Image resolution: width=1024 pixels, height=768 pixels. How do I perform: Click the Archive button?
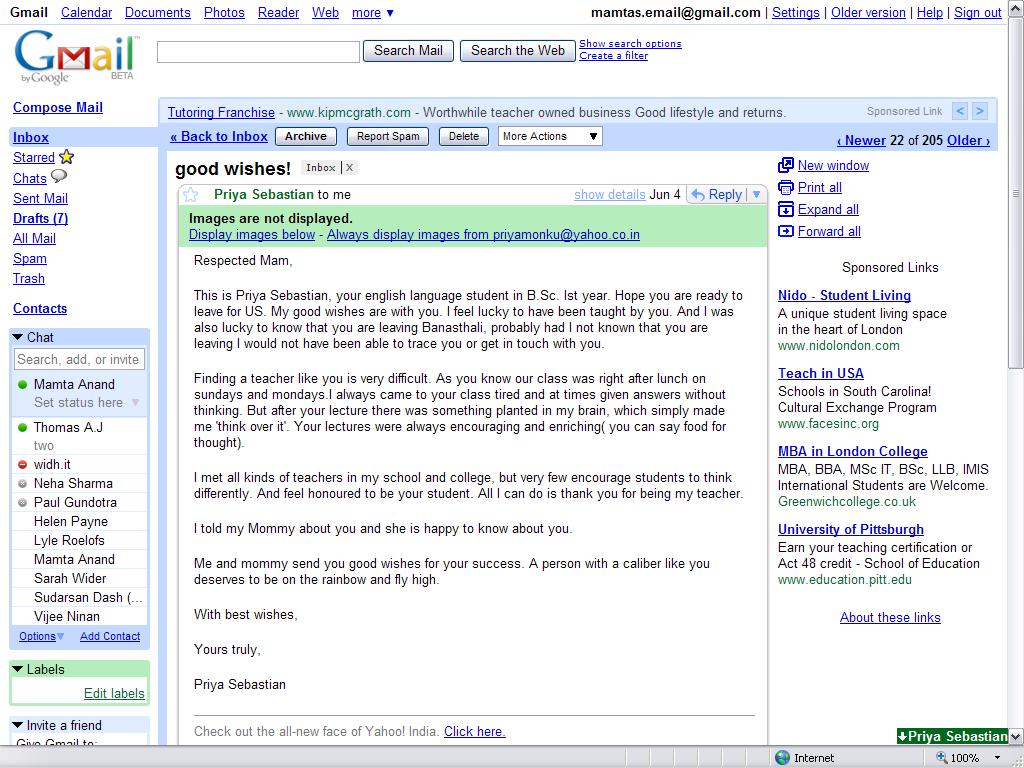pos(305,136)
